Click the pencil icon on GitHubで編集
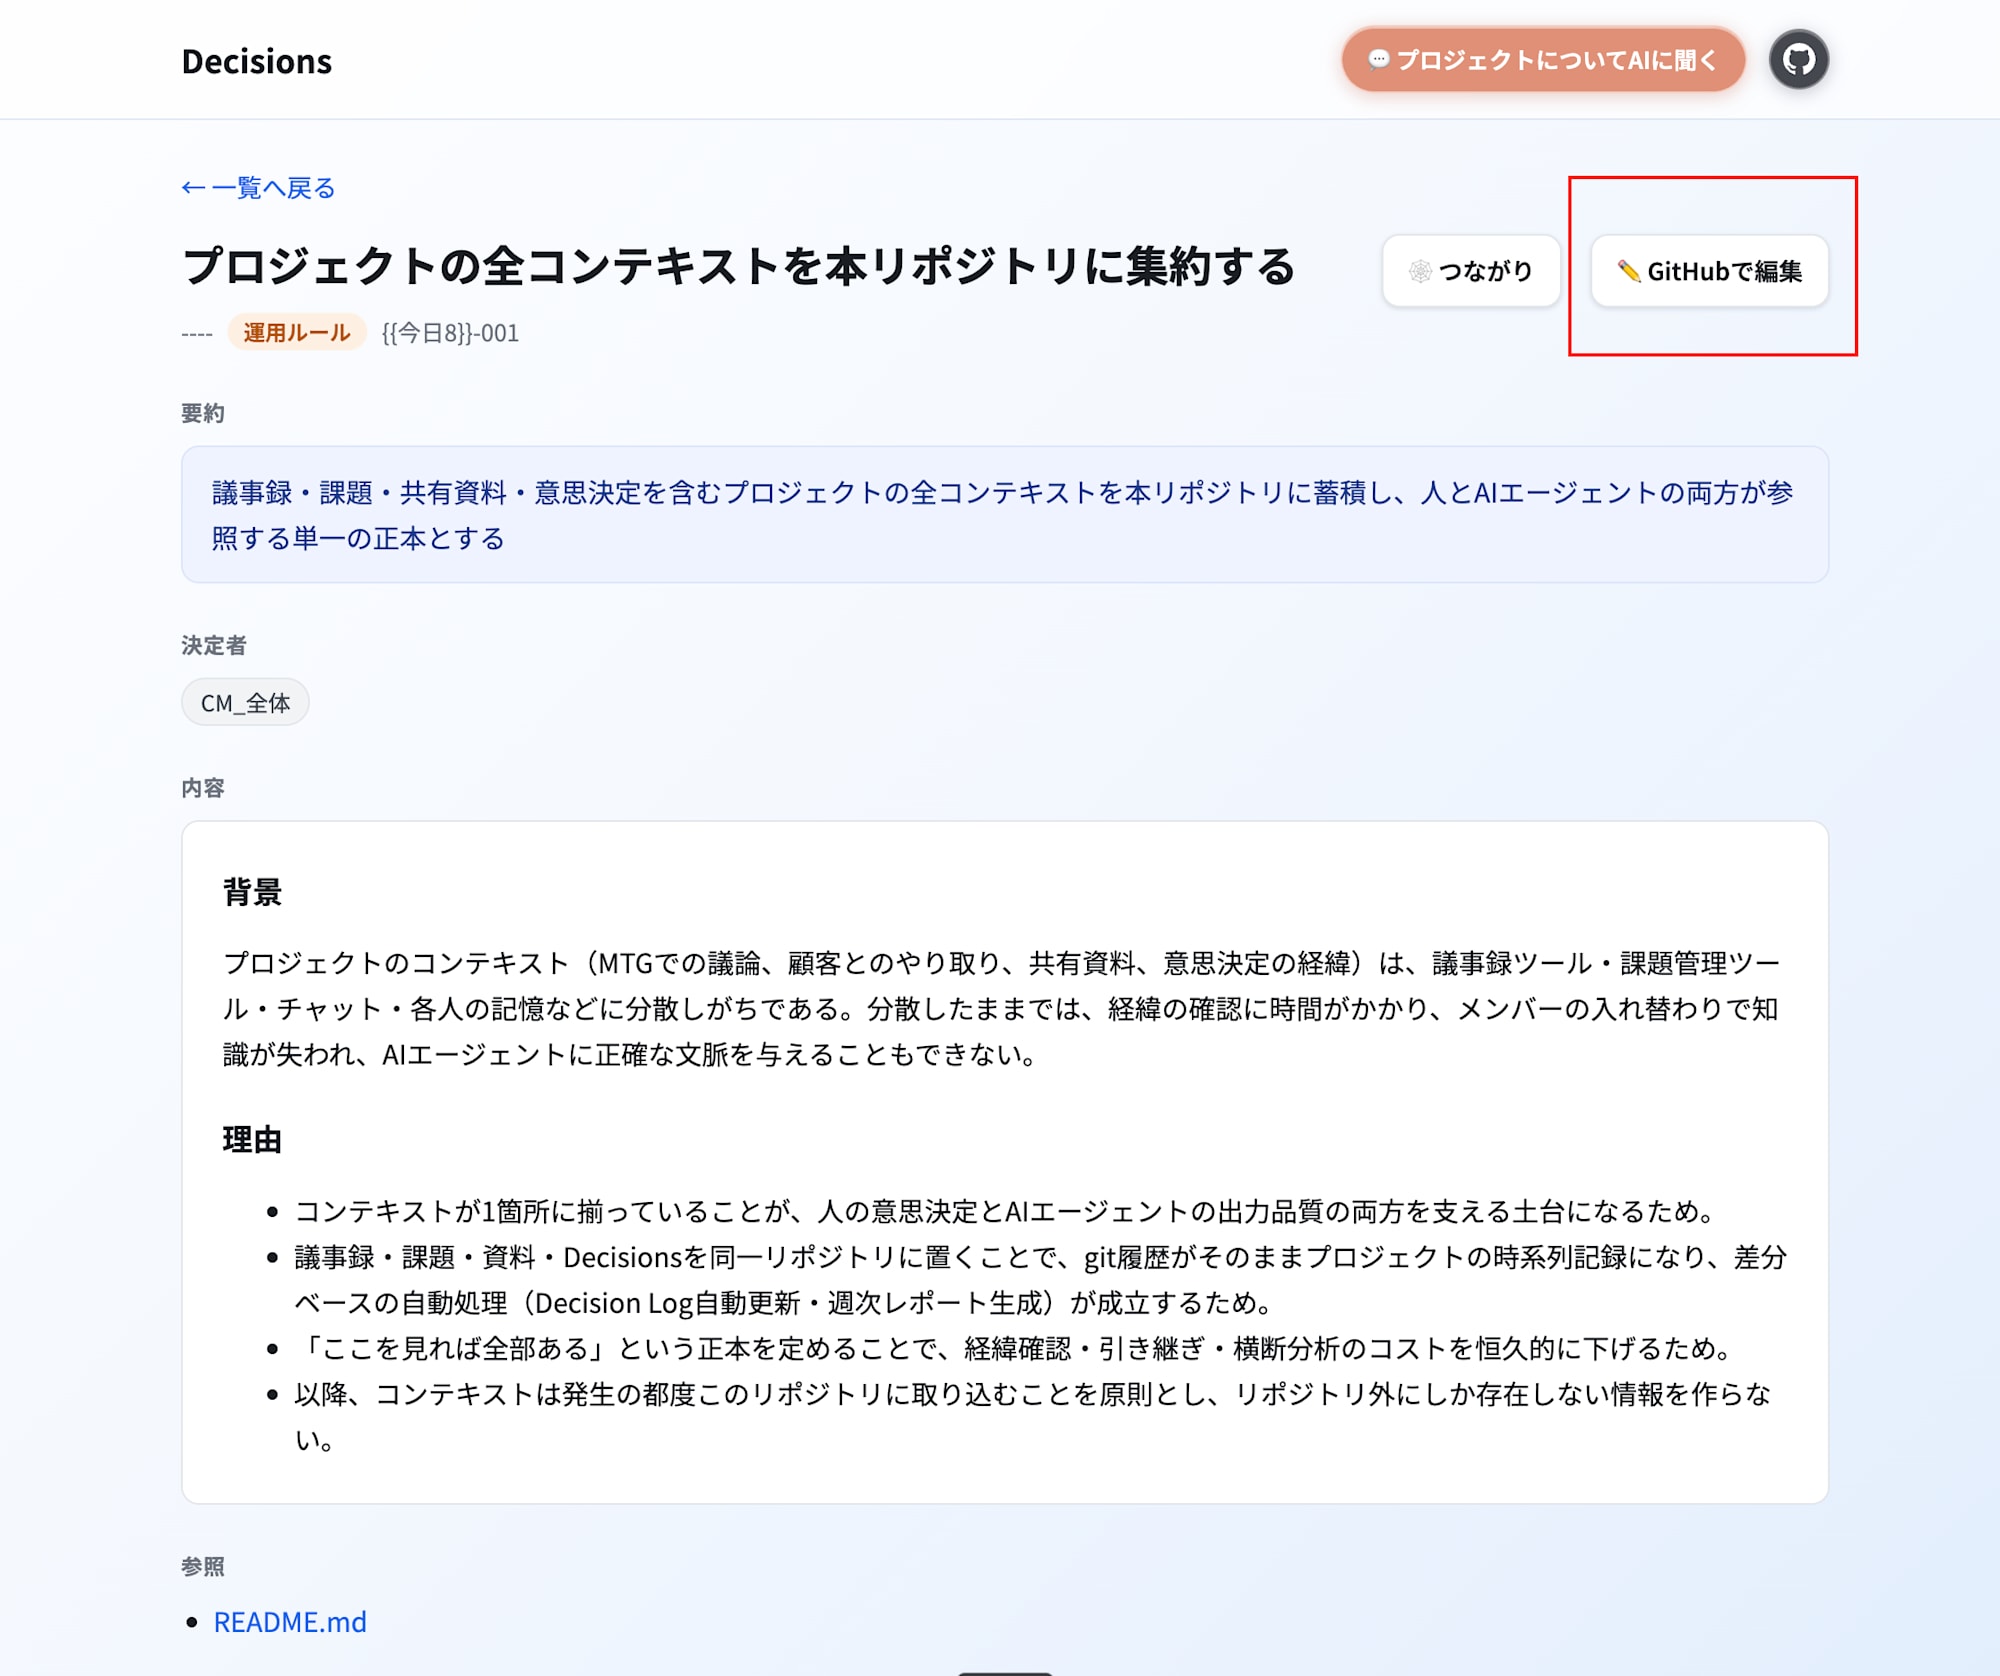 (x=1628, y=271)
